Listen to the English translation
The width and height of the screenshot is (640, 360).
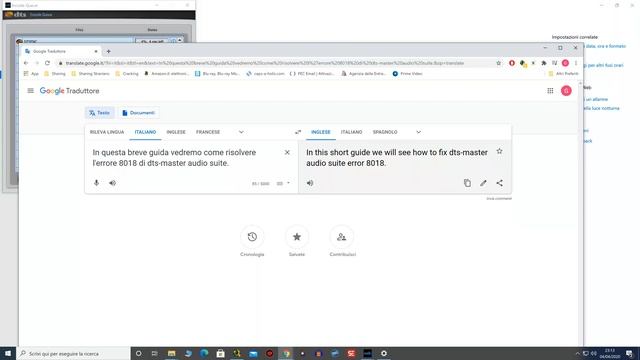(x=310, y=183)
